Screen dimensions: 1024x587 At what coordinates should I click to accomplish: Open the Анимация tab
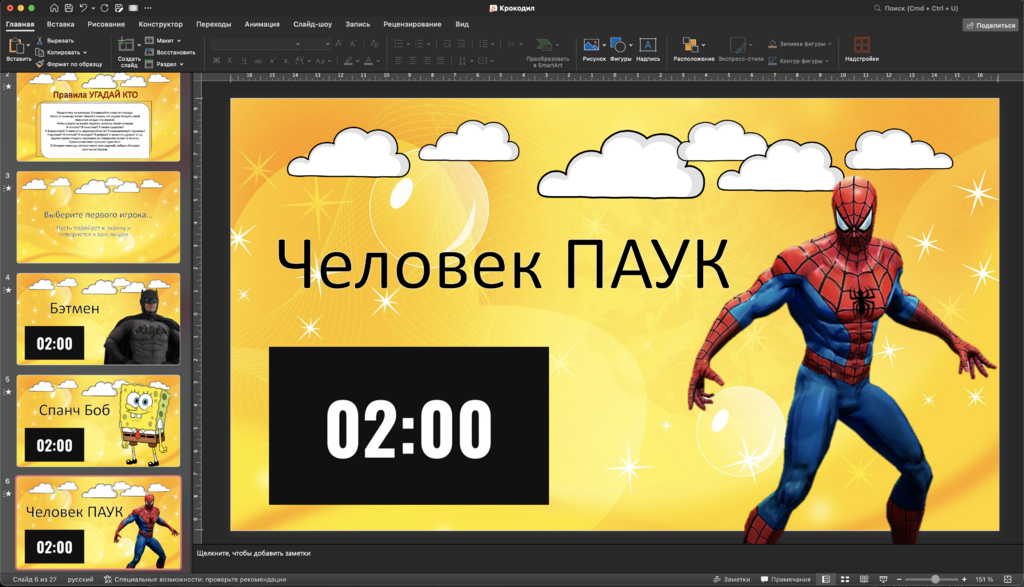(x=262, y=24)
